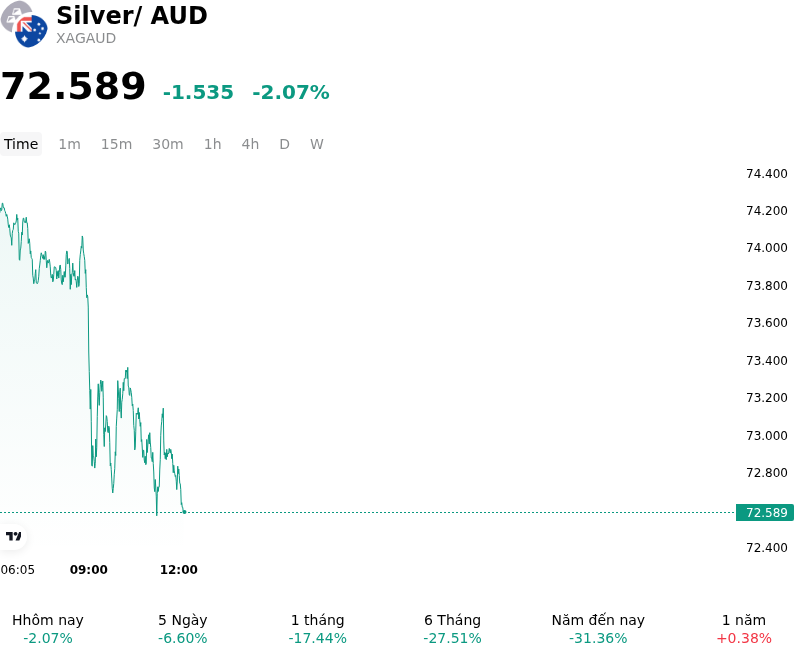Select the Time interval tab
The width and height of the screenshot is (800, 658).
(21, 144)
